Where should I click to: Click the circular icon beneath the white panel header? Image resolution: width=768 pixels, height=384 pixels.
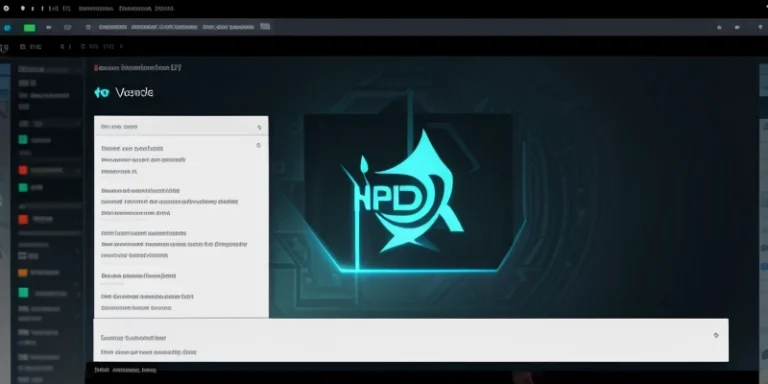coord(259,145)
